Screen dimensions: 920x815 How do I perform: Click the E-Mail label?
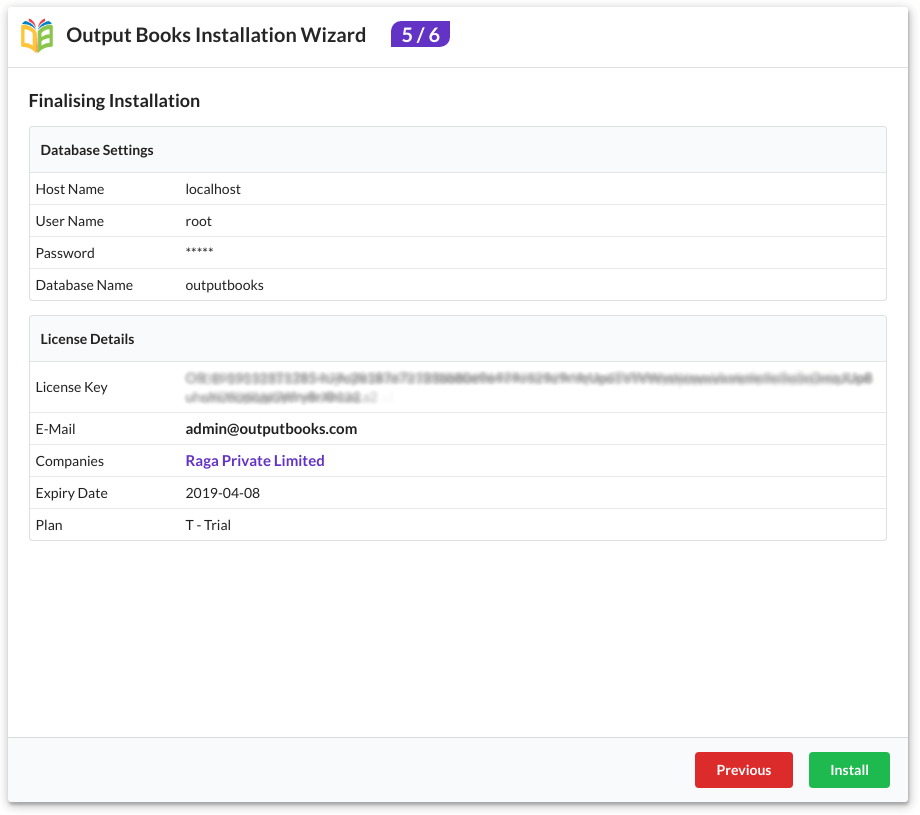(55, 429)
